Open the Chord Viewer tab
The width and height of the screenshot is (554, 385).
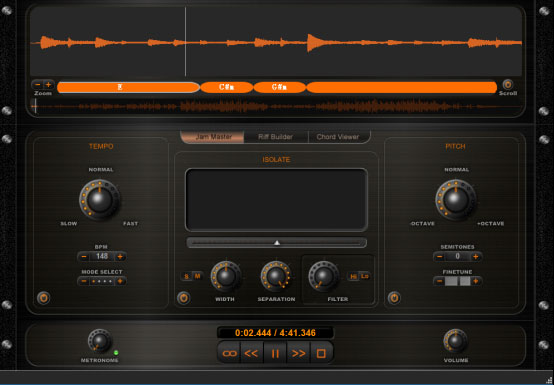tap(338, 137)
